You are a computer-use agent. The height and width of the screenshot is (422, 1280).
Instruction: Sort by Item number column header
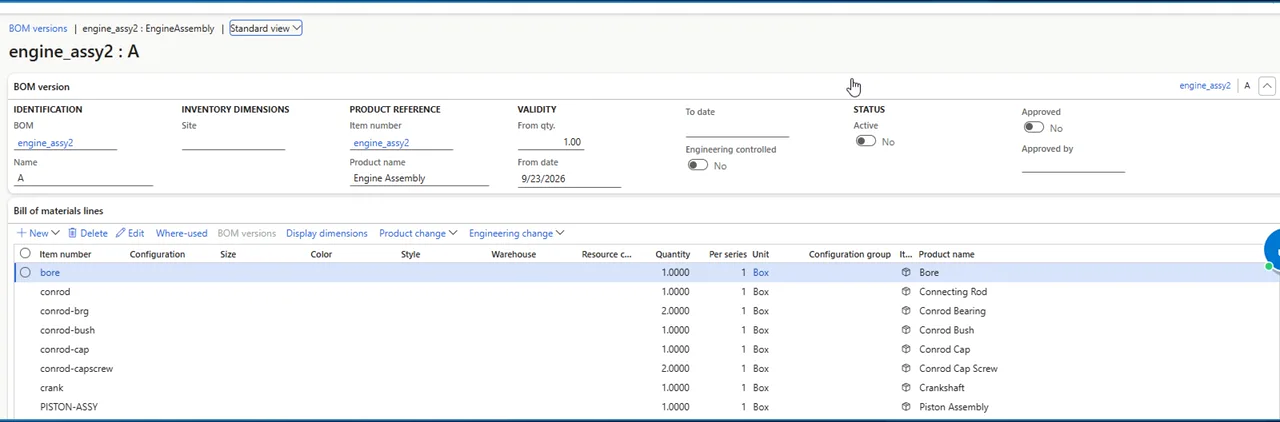[x=65, y=254]
